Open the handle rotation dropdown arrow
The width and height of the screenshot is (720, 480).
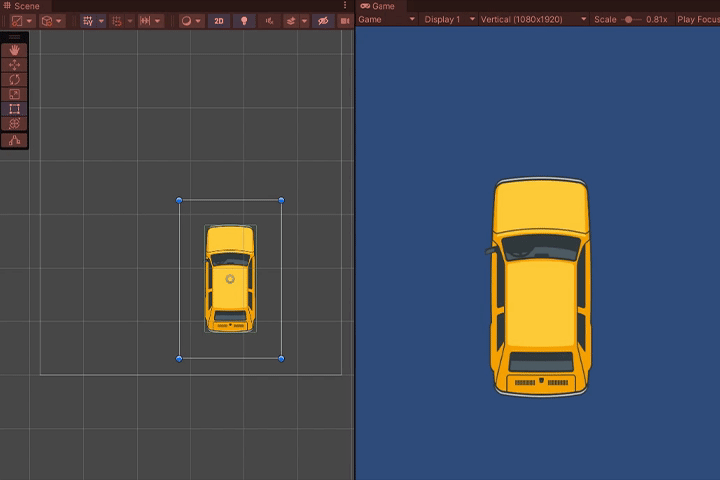coord(59,21)
